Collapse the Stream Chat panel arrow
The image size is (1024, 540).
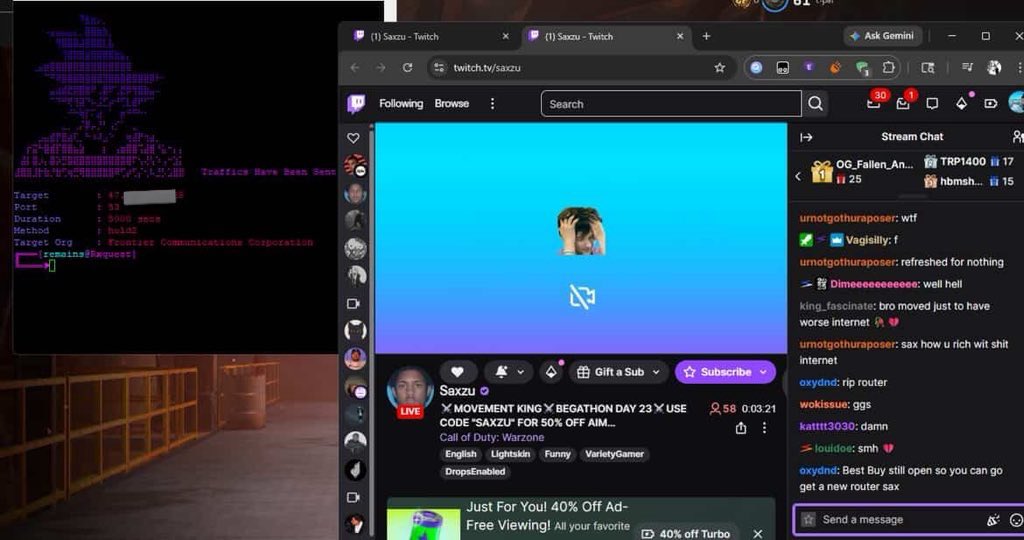[x=807, y=137]
